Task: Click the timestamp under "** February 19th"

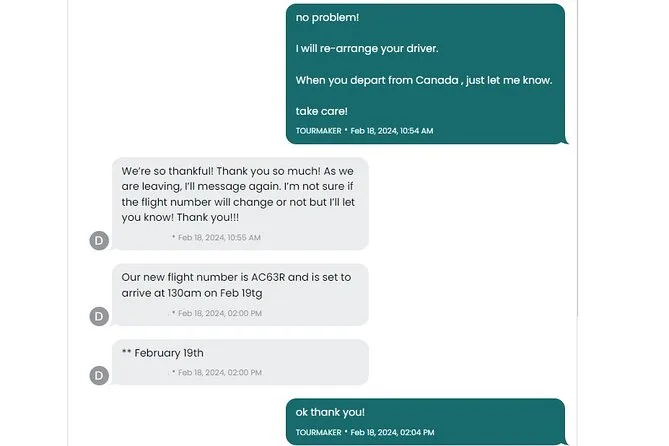Action: click(x=220, y=372)
